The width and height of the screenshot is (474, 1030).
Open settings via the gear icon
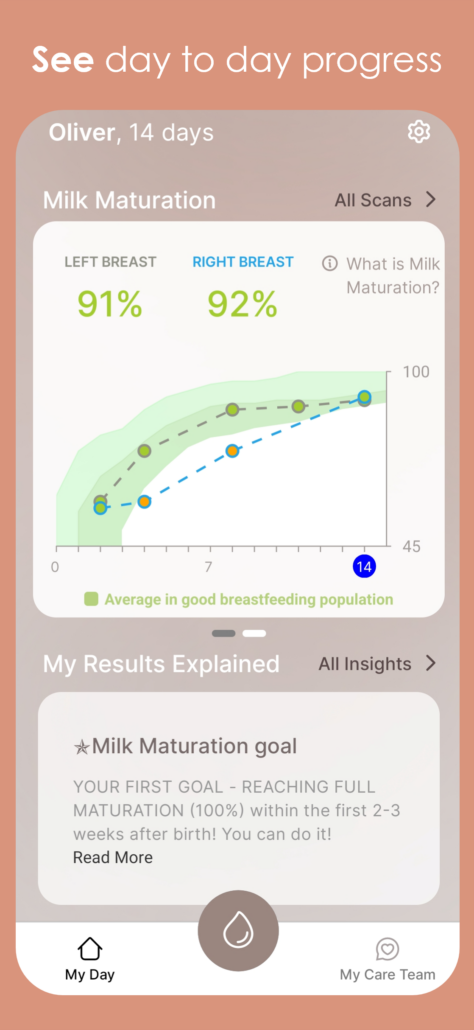click(x=418, y=132)
